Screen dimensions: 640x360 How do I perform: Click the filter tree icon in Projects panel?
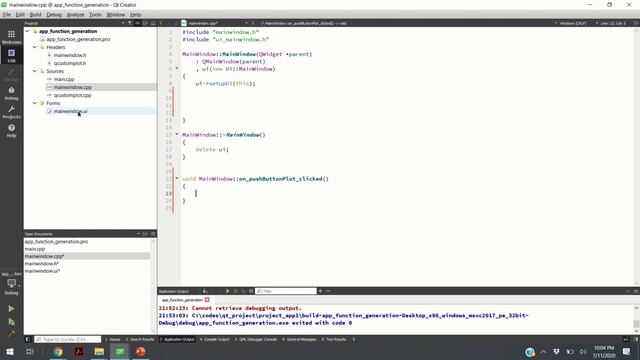(x=130, y=23)
